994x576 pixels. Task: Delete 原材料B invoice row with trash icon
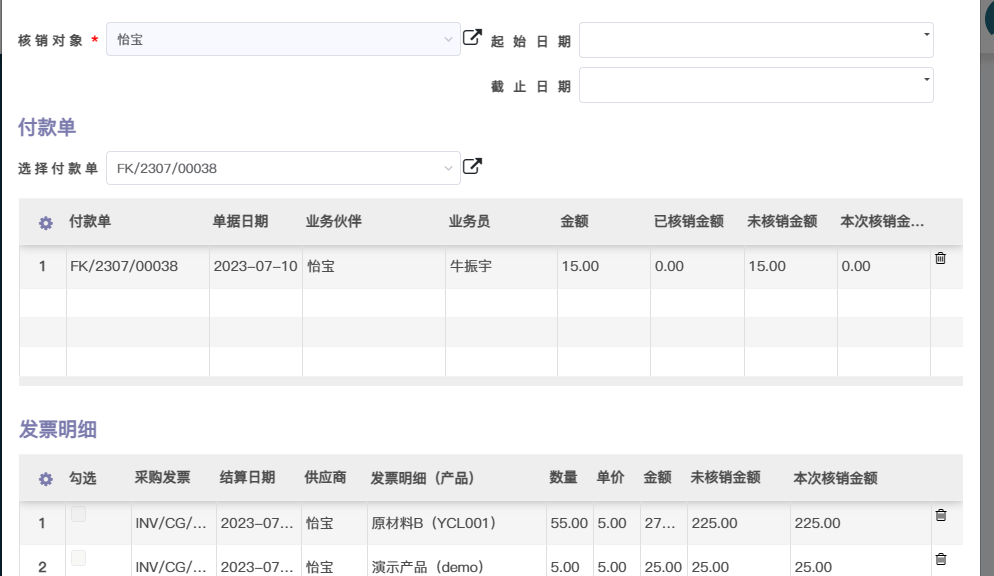[x=940, y=515]
